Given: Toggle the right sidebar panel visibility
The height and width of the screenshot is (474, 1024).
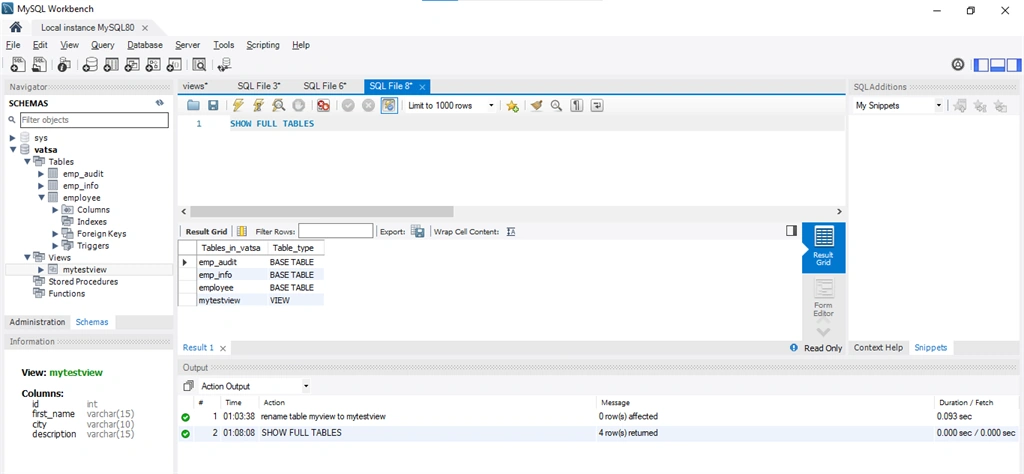Looking at the screenshot, I should coord(1014,65).
